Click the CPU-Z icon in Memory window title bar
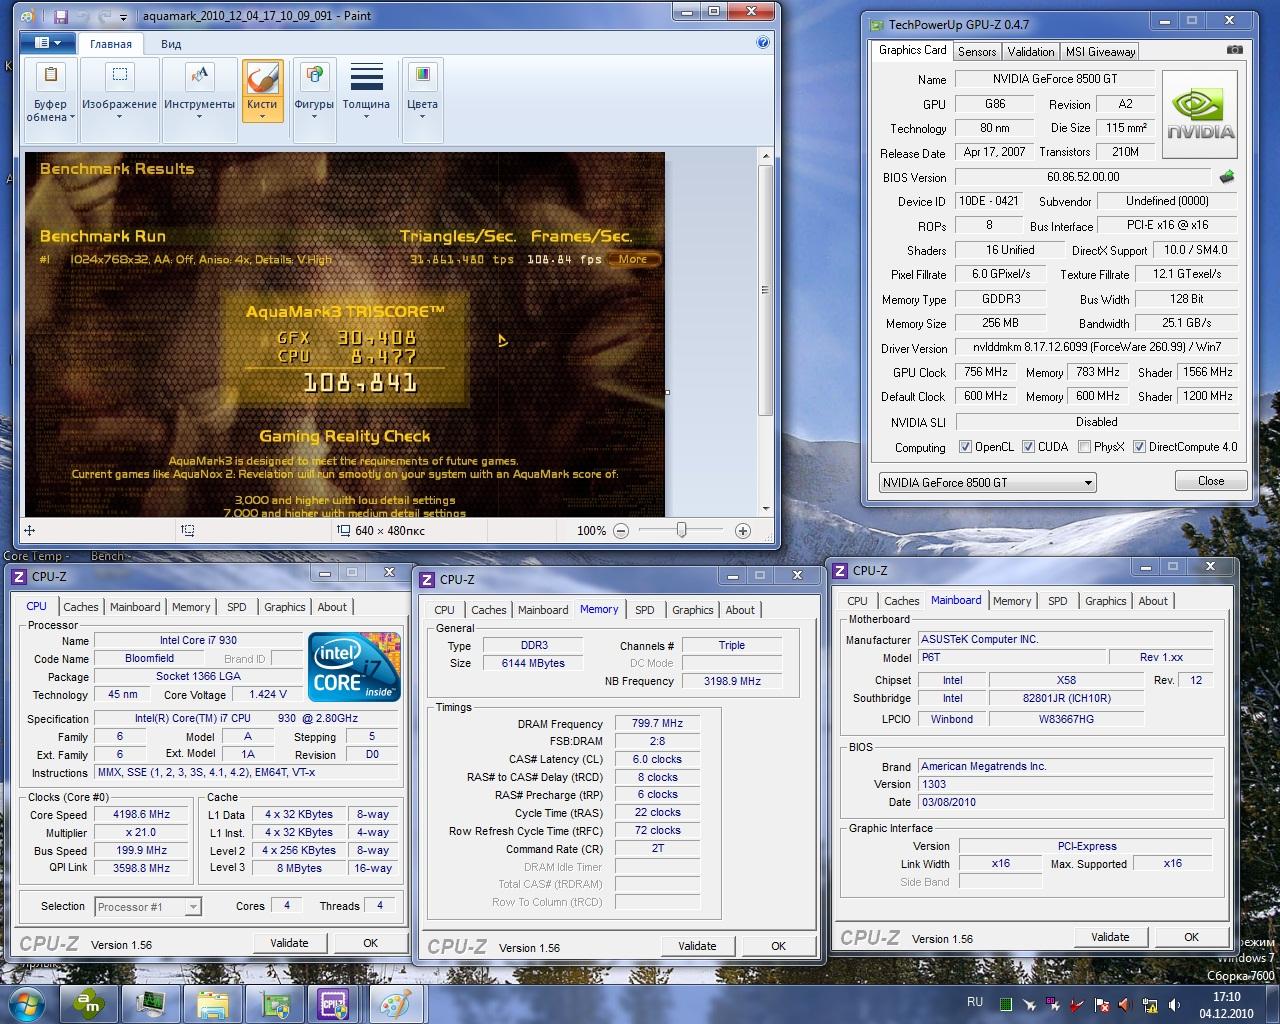This screenshot has height=1024, width=1280. (427, 580)
